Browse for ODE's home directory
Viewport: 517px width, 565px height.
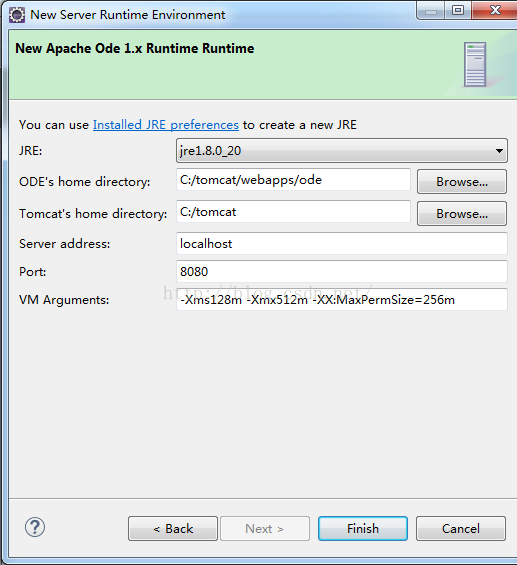(462, 182)
